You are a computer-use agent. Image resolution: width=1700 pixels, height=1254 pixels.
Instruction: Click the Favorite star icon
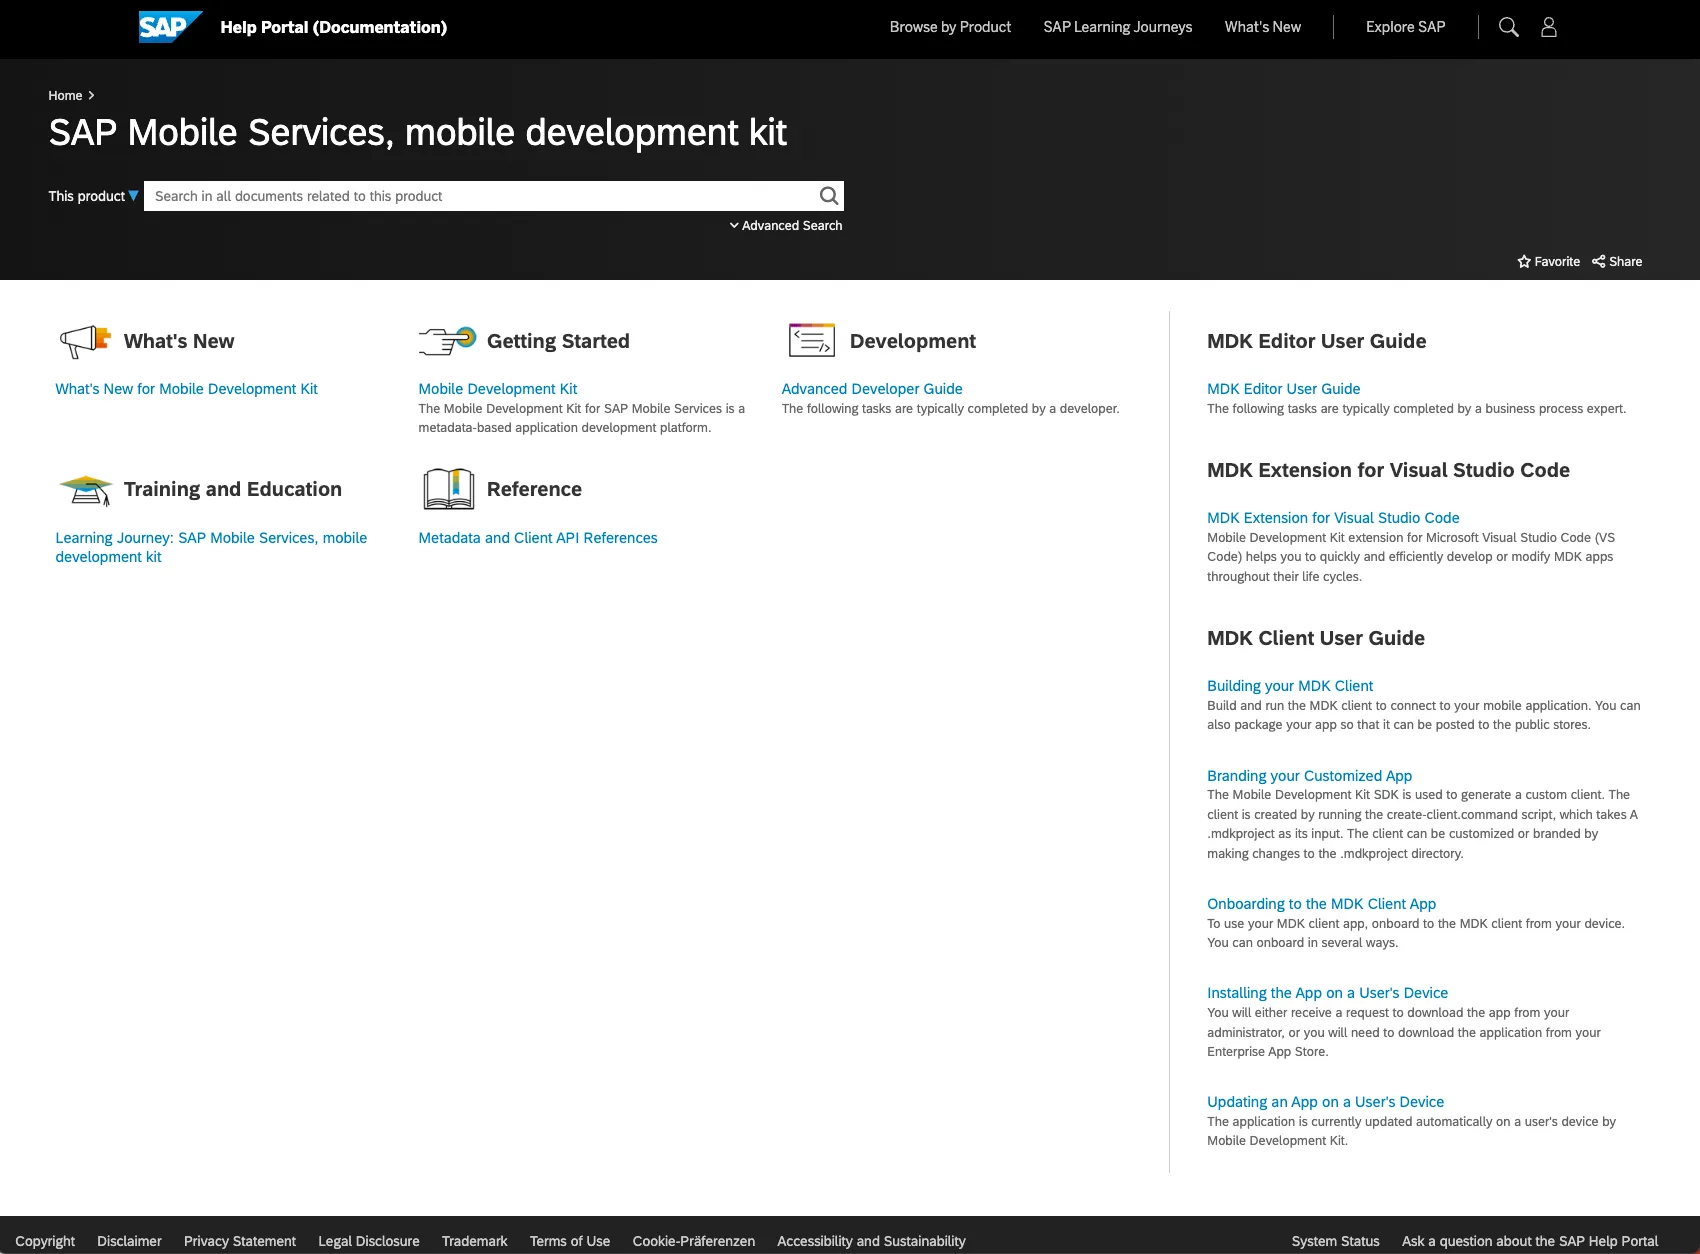[x=1524, y=262]
